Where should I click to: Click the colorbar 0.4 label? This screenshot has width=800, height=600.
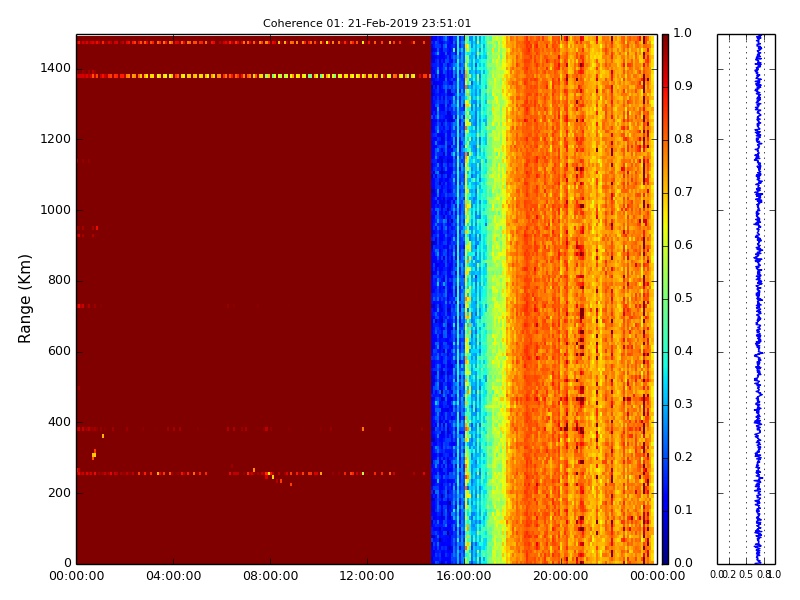pos(683,352)
